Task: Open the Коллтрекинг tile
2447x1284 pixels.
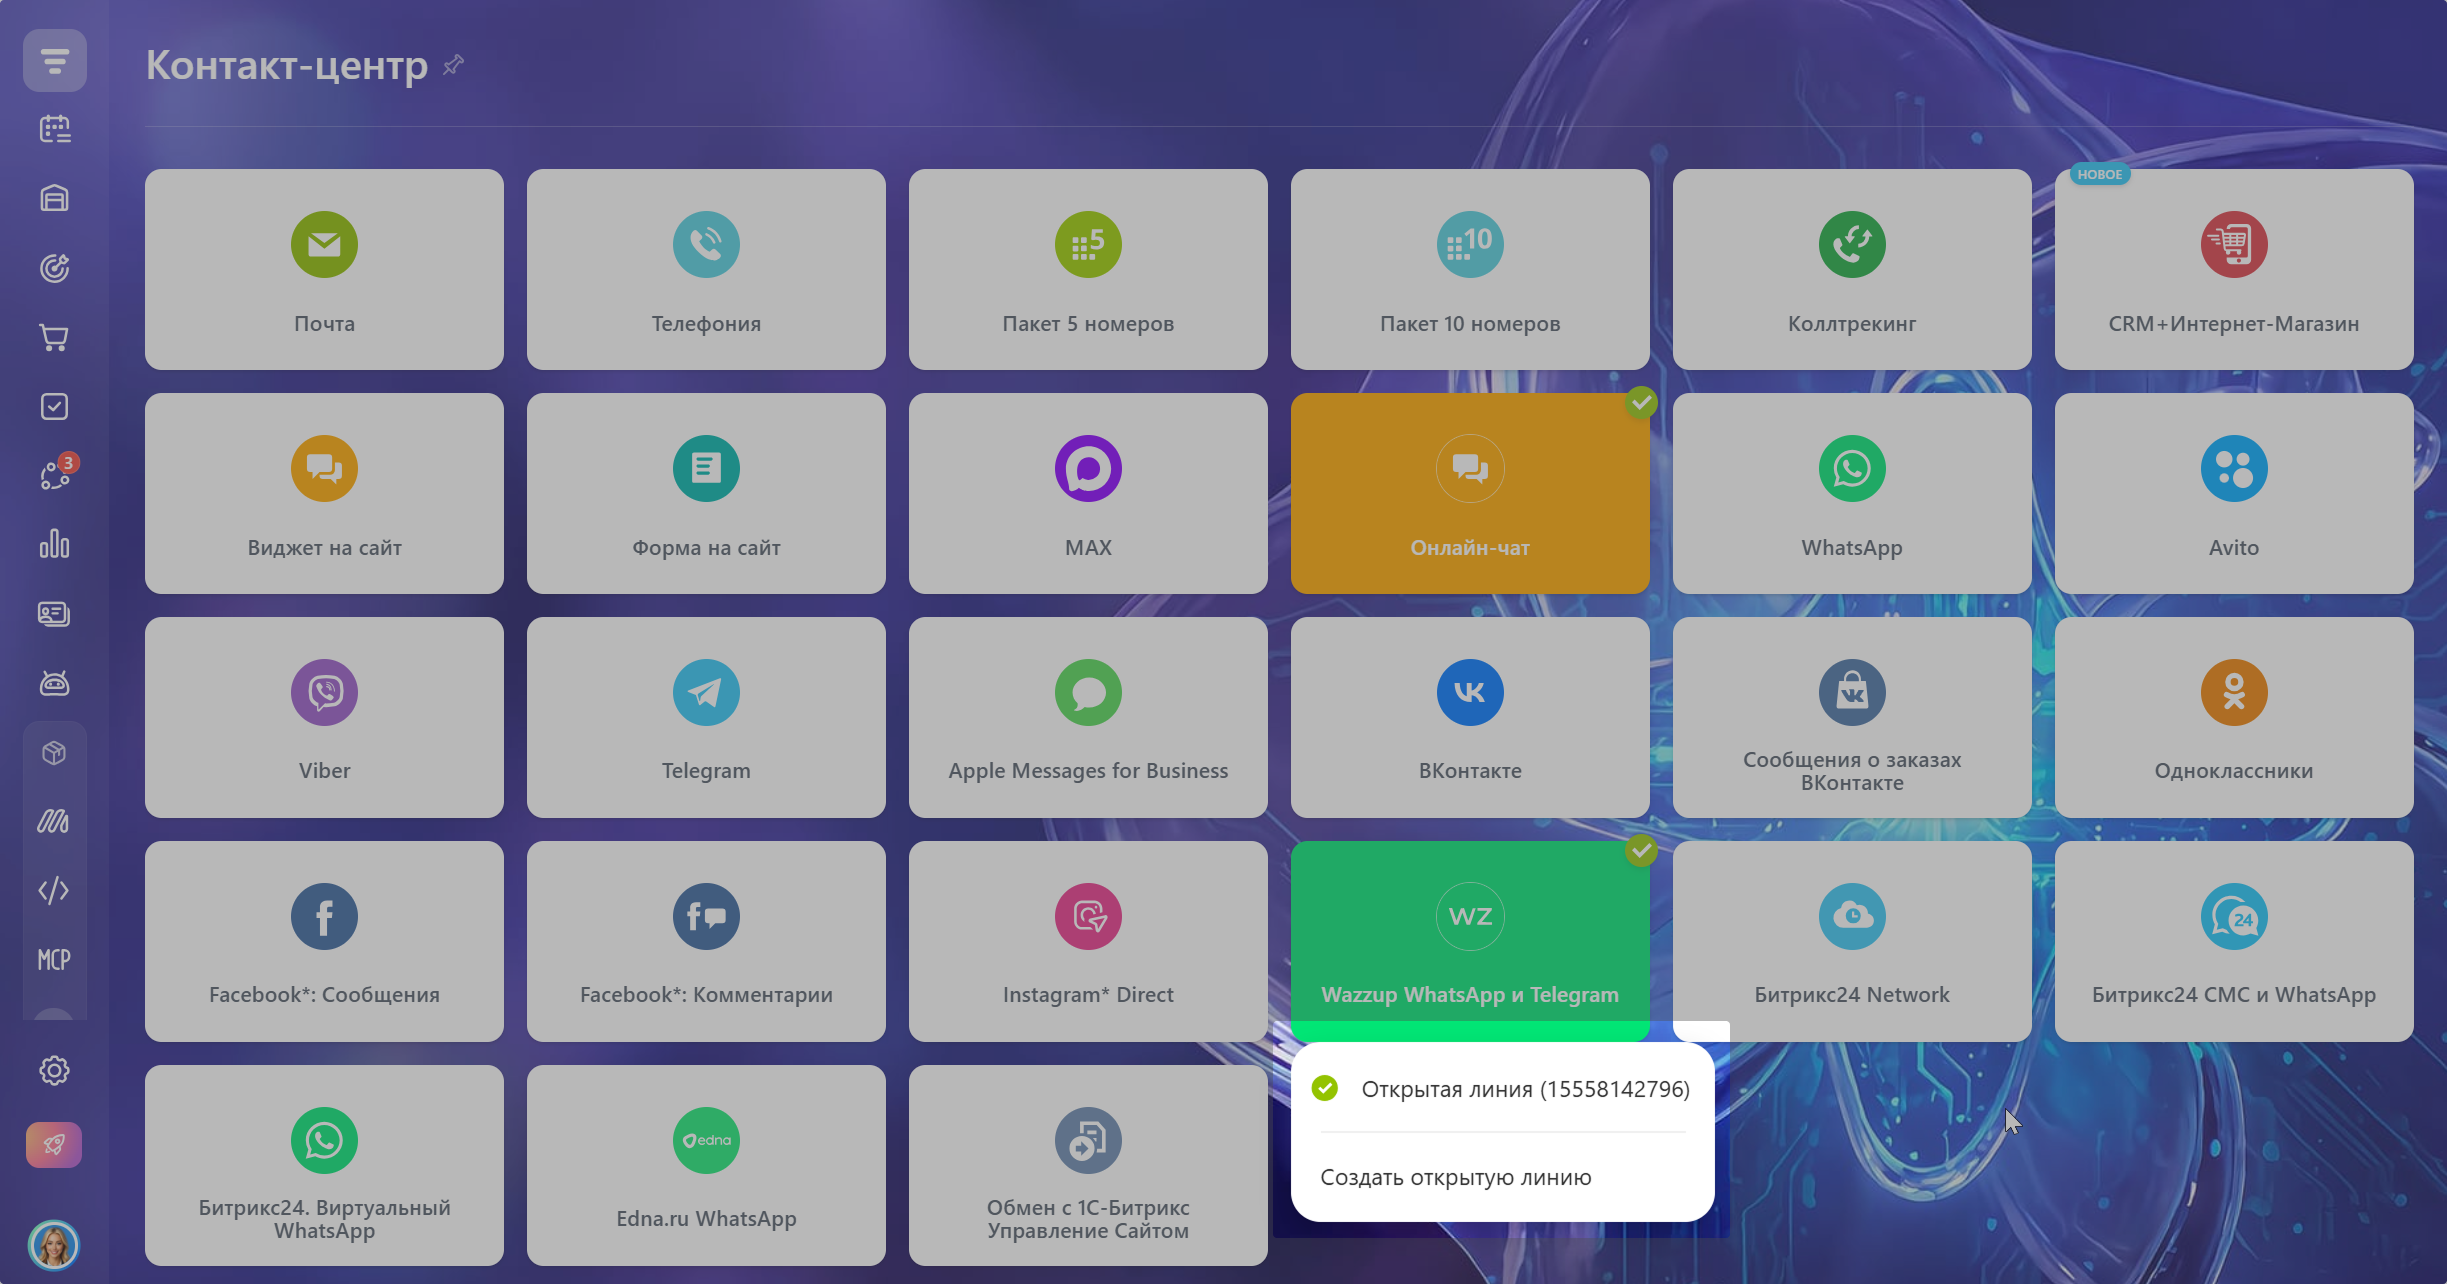Action: pyautogui.click(x=1852, y=269)
